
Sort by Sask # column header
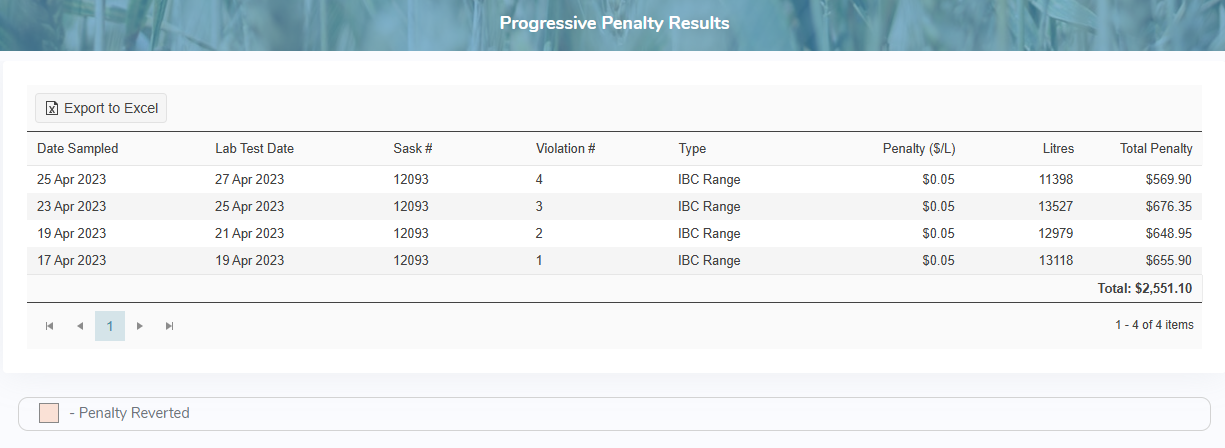click(x=413, y=149)
